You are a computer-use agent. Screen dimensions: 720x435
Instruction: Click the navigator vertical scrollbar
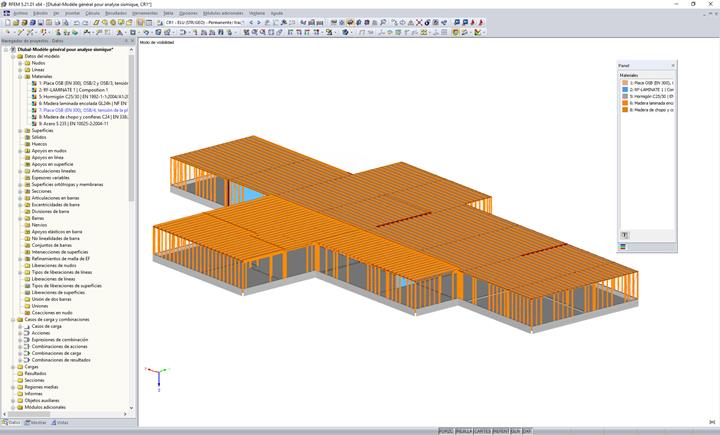[132, 129]
